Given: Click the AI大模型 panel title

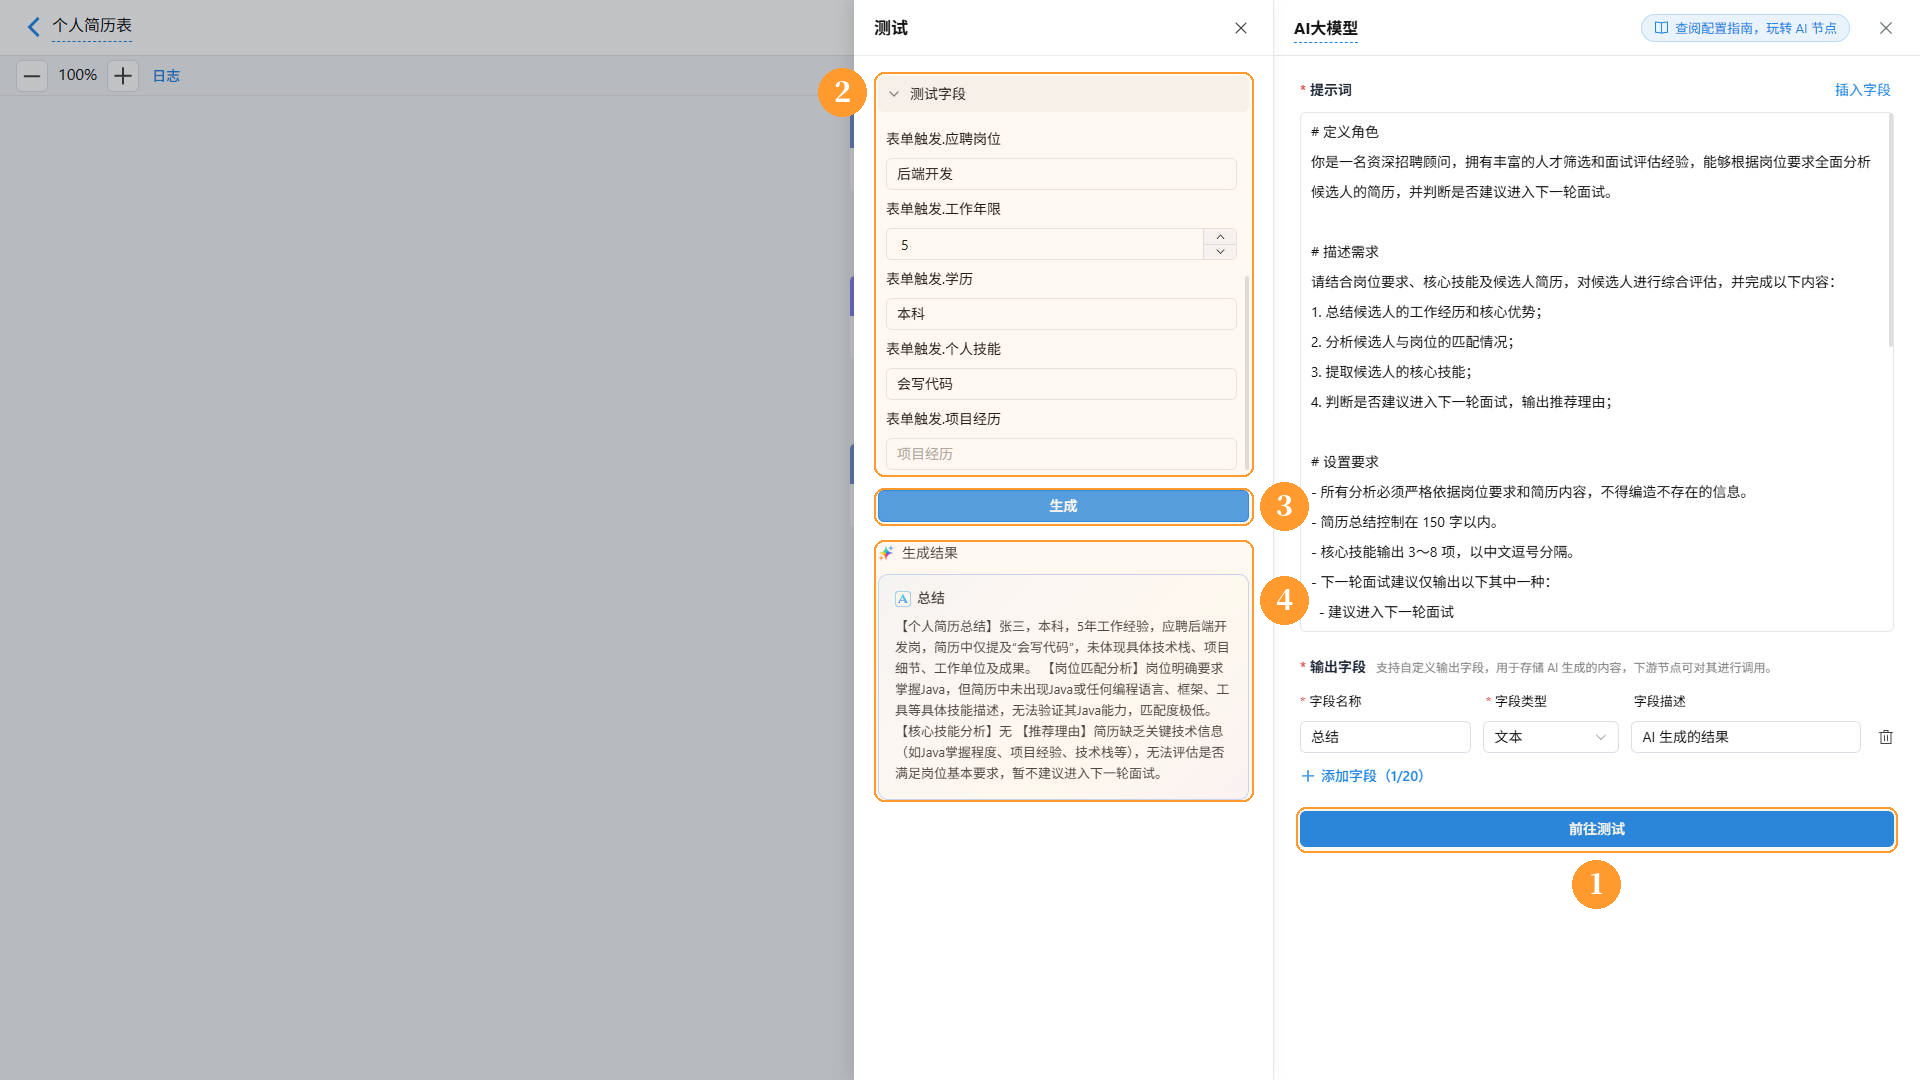Looking at the screenshot, I should (1326, 28).
